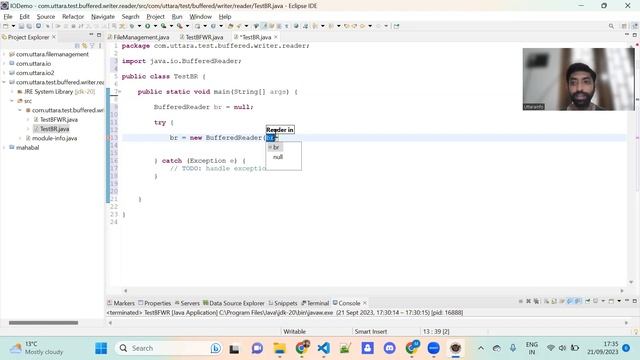
Task: Open the Open Console dropdown arrow
Action: coord(619,301)
